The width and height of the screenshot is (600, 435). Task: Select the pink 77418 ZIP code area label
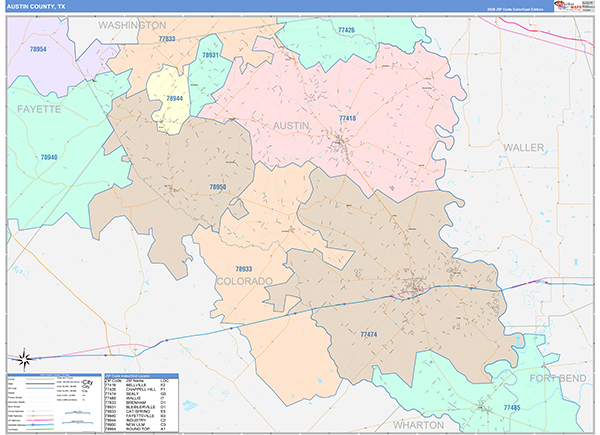pyautogui.click(x=347, y=119)
